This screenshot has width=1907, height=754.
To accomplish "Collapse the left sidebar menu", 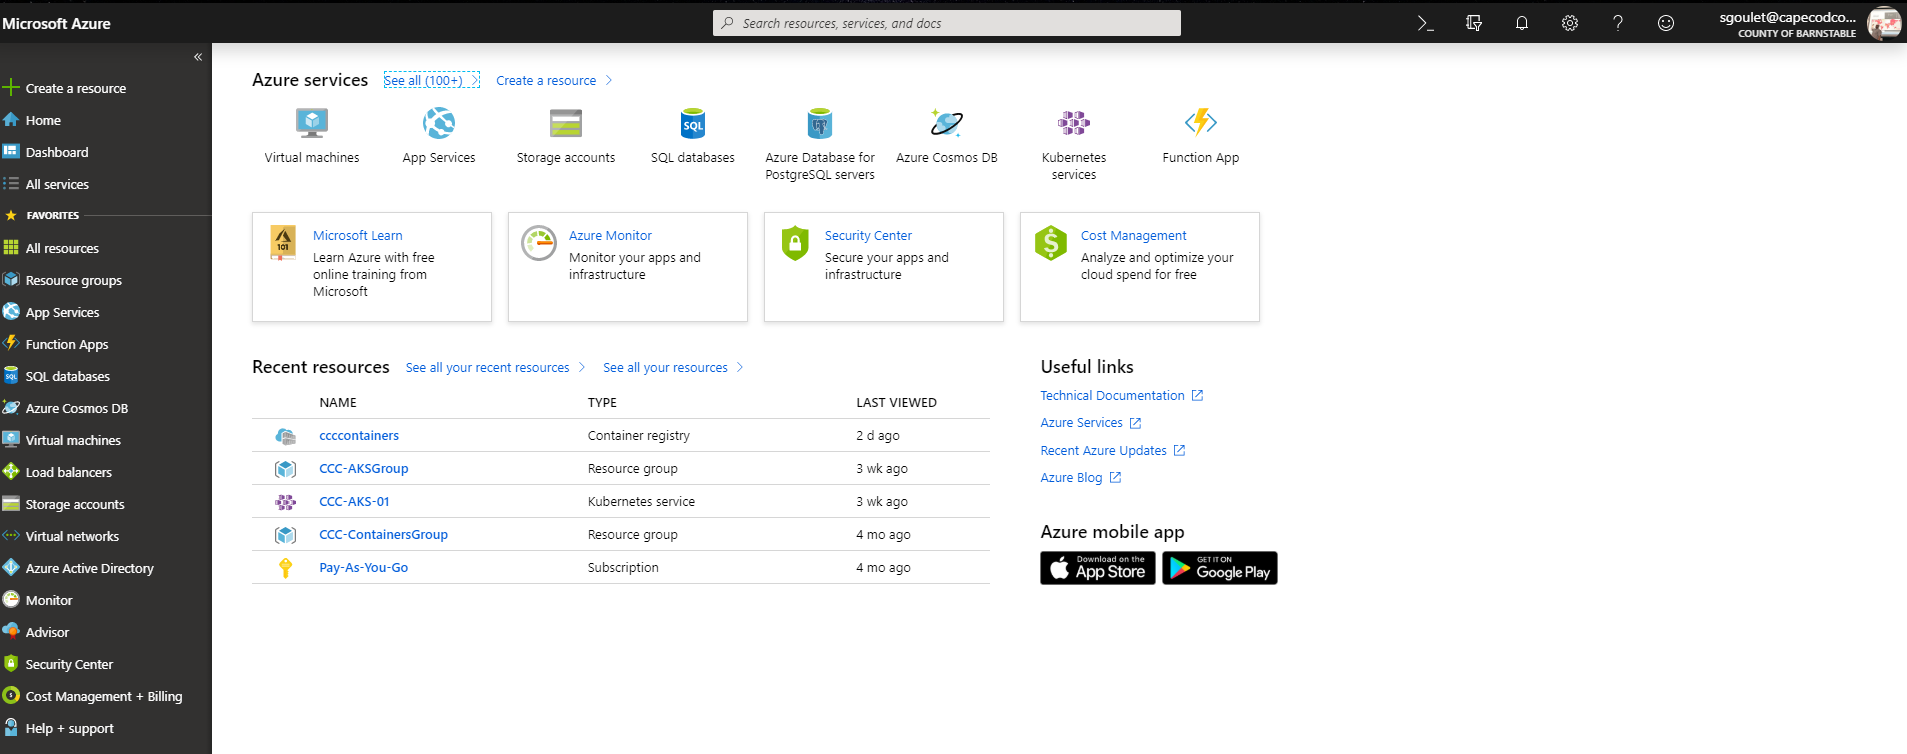I will [x=198, y=57].
